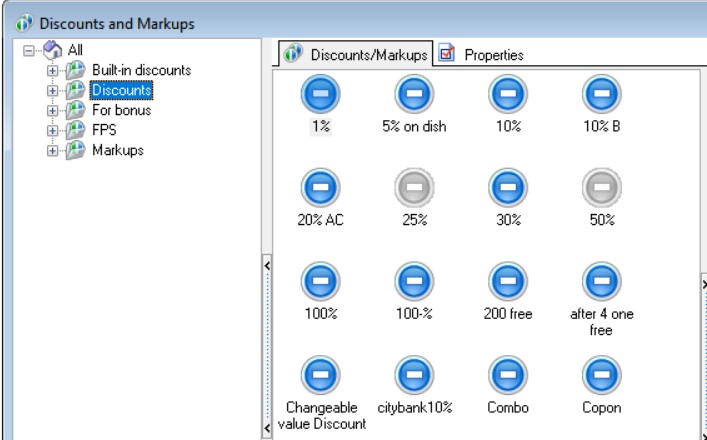Expand the Built-in discounts tree node

(x=52, y=71)
